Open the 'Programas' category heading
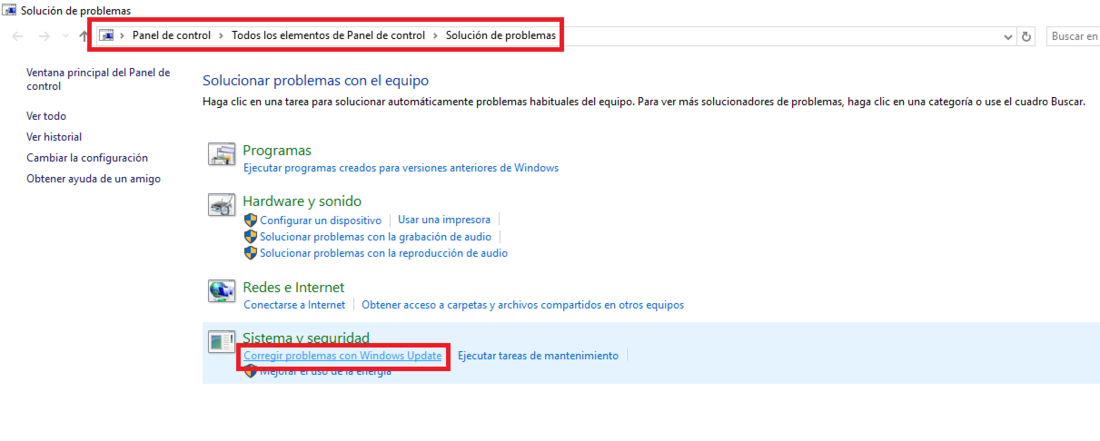The width and height of the screenshot is (1100, 441). [277, 151]
